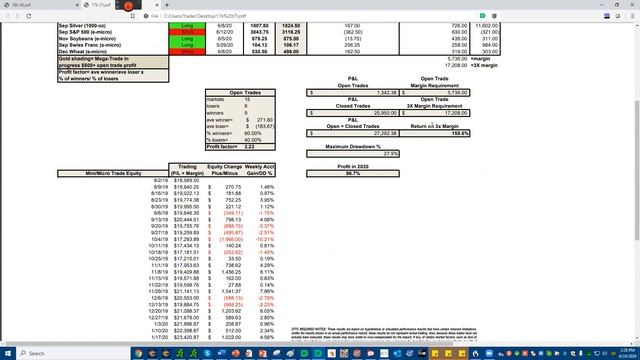This screenshot has height=360, width=640.
Task: Click the Sep Silver (1000-oz) row label
Action: pyautogui.click(x=82, y=25)
